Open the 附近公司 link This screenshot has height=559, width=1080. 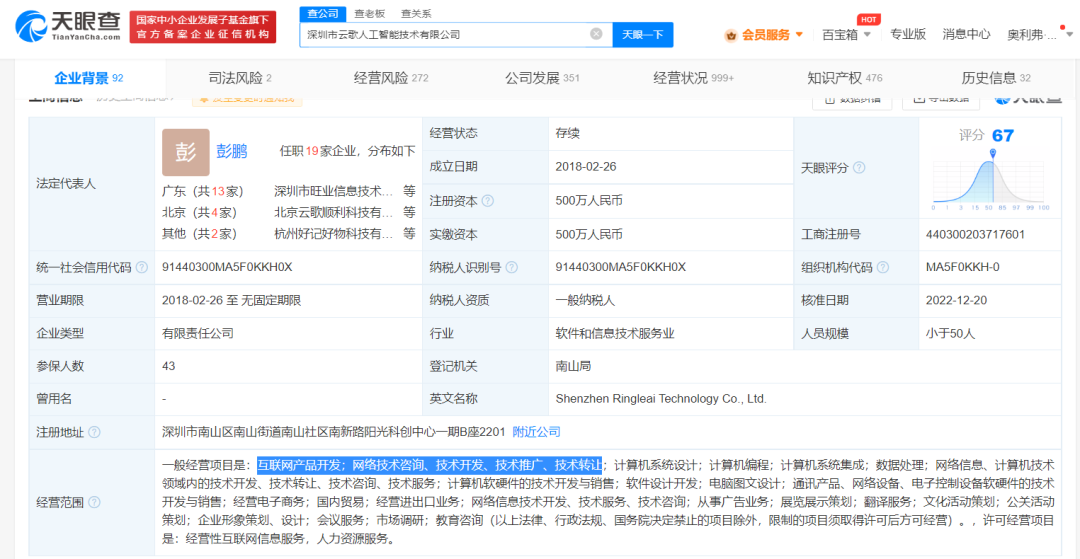[x=536, y=432]
